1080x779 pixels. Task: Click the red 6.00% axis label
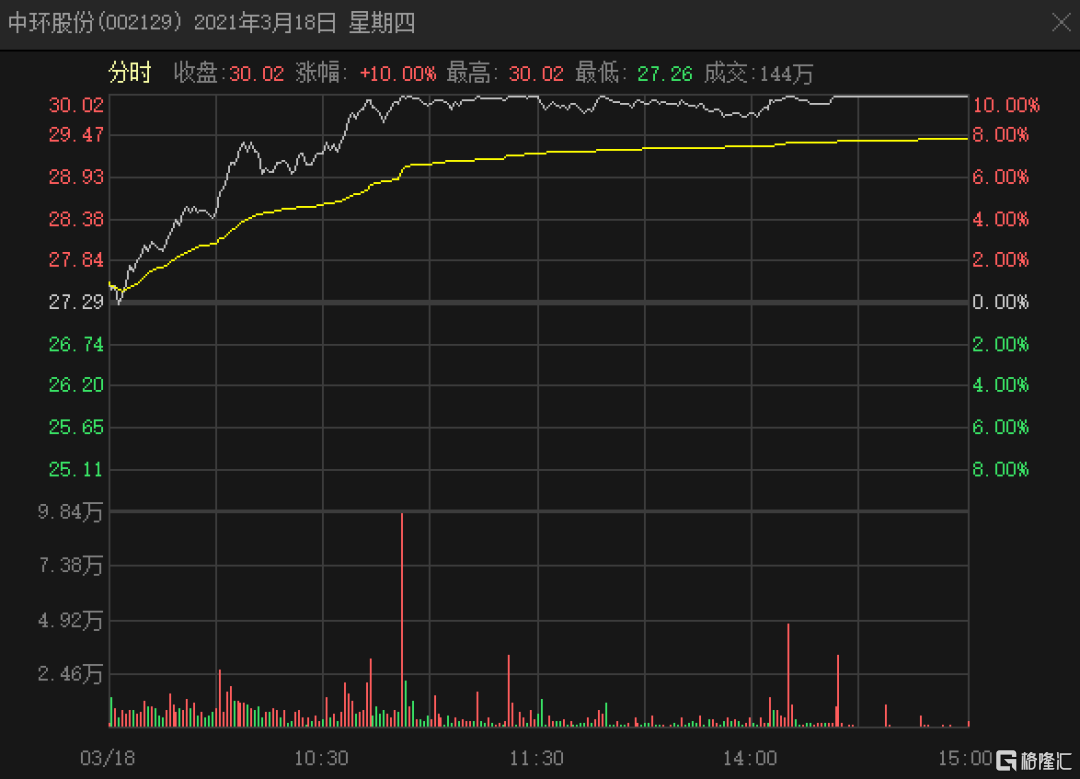coord(1000,177)
